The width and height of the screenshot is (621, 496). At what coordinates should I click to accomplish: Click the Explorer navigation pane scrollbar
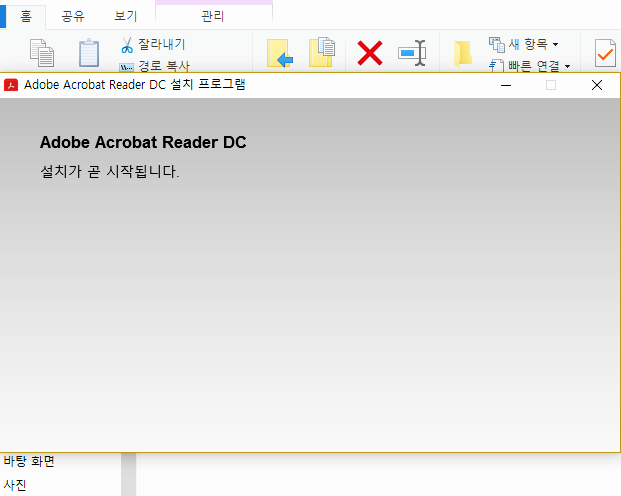[x=129, y=474]
